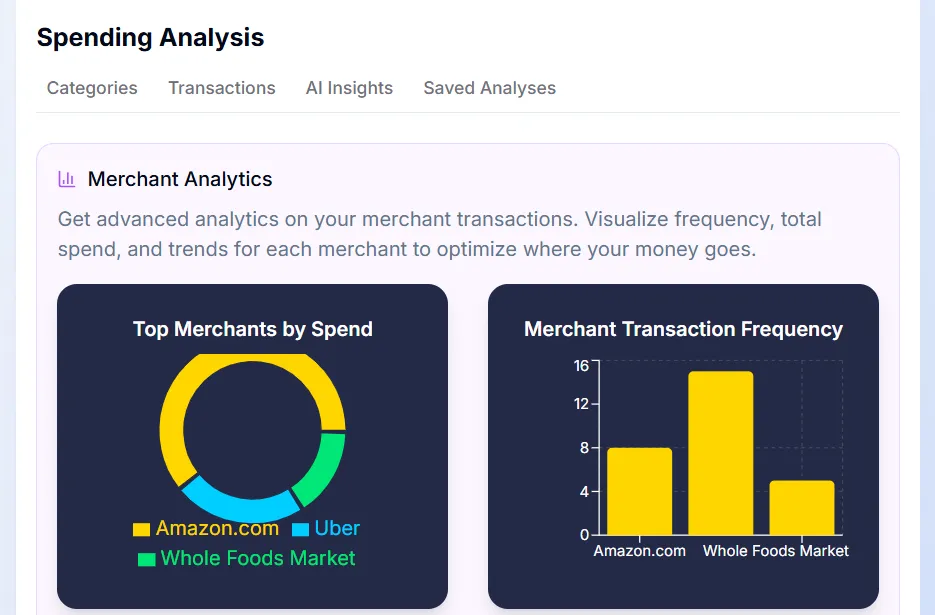The width and height of the screenshot is (935, 615).
Task: Open the AI Insights tab
Action: (349, 88)
